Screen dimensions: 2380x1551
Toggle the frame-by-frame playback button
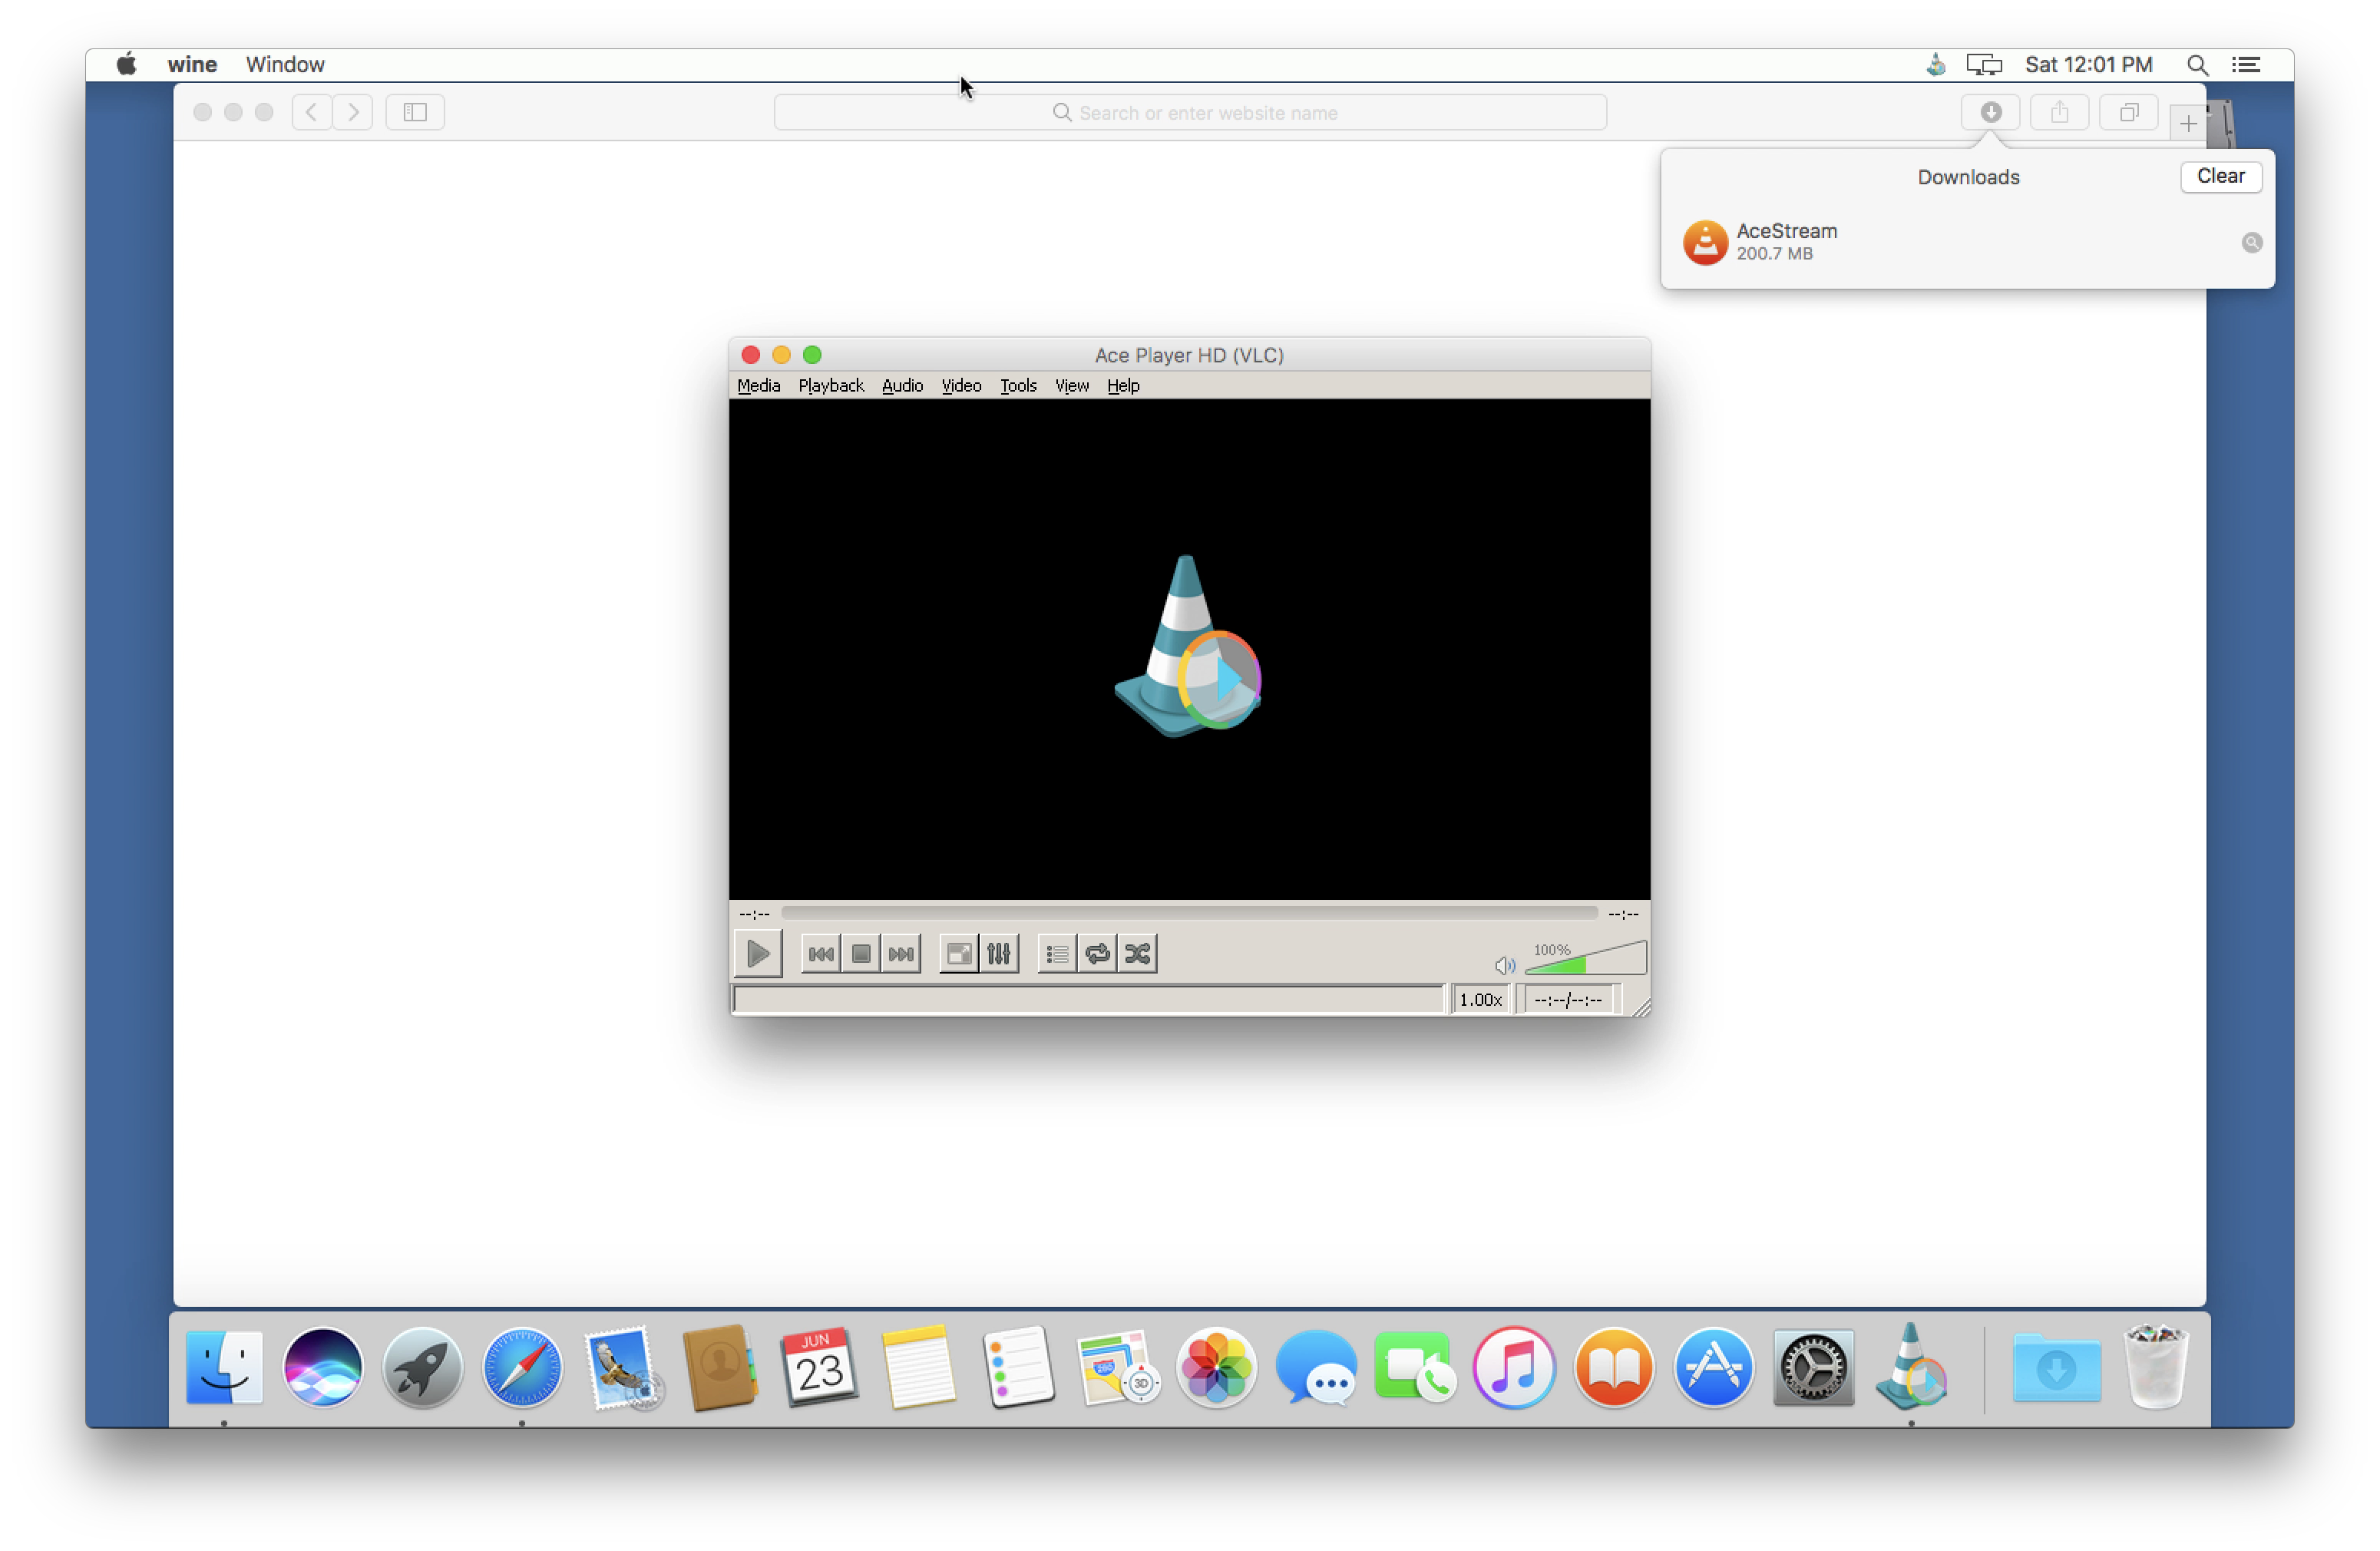[901, 952]
